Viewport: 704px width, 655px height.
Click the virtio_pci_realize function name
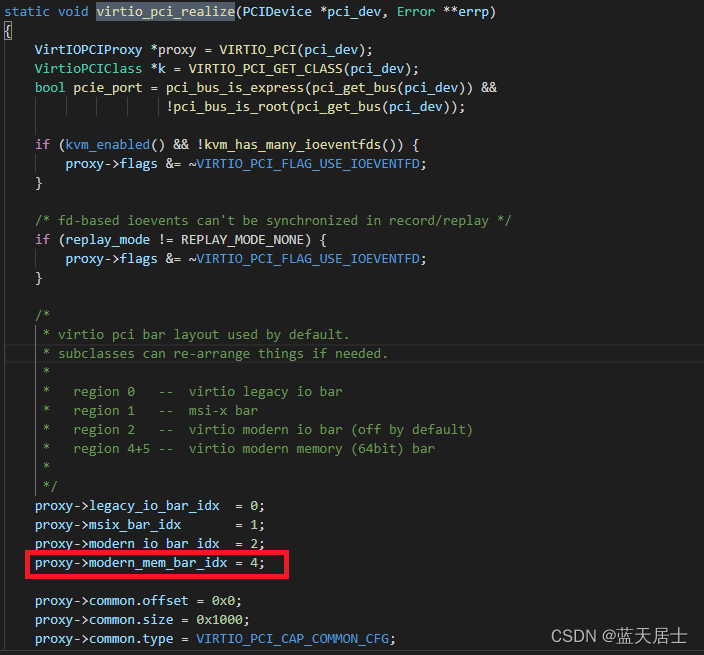point(165,11)
